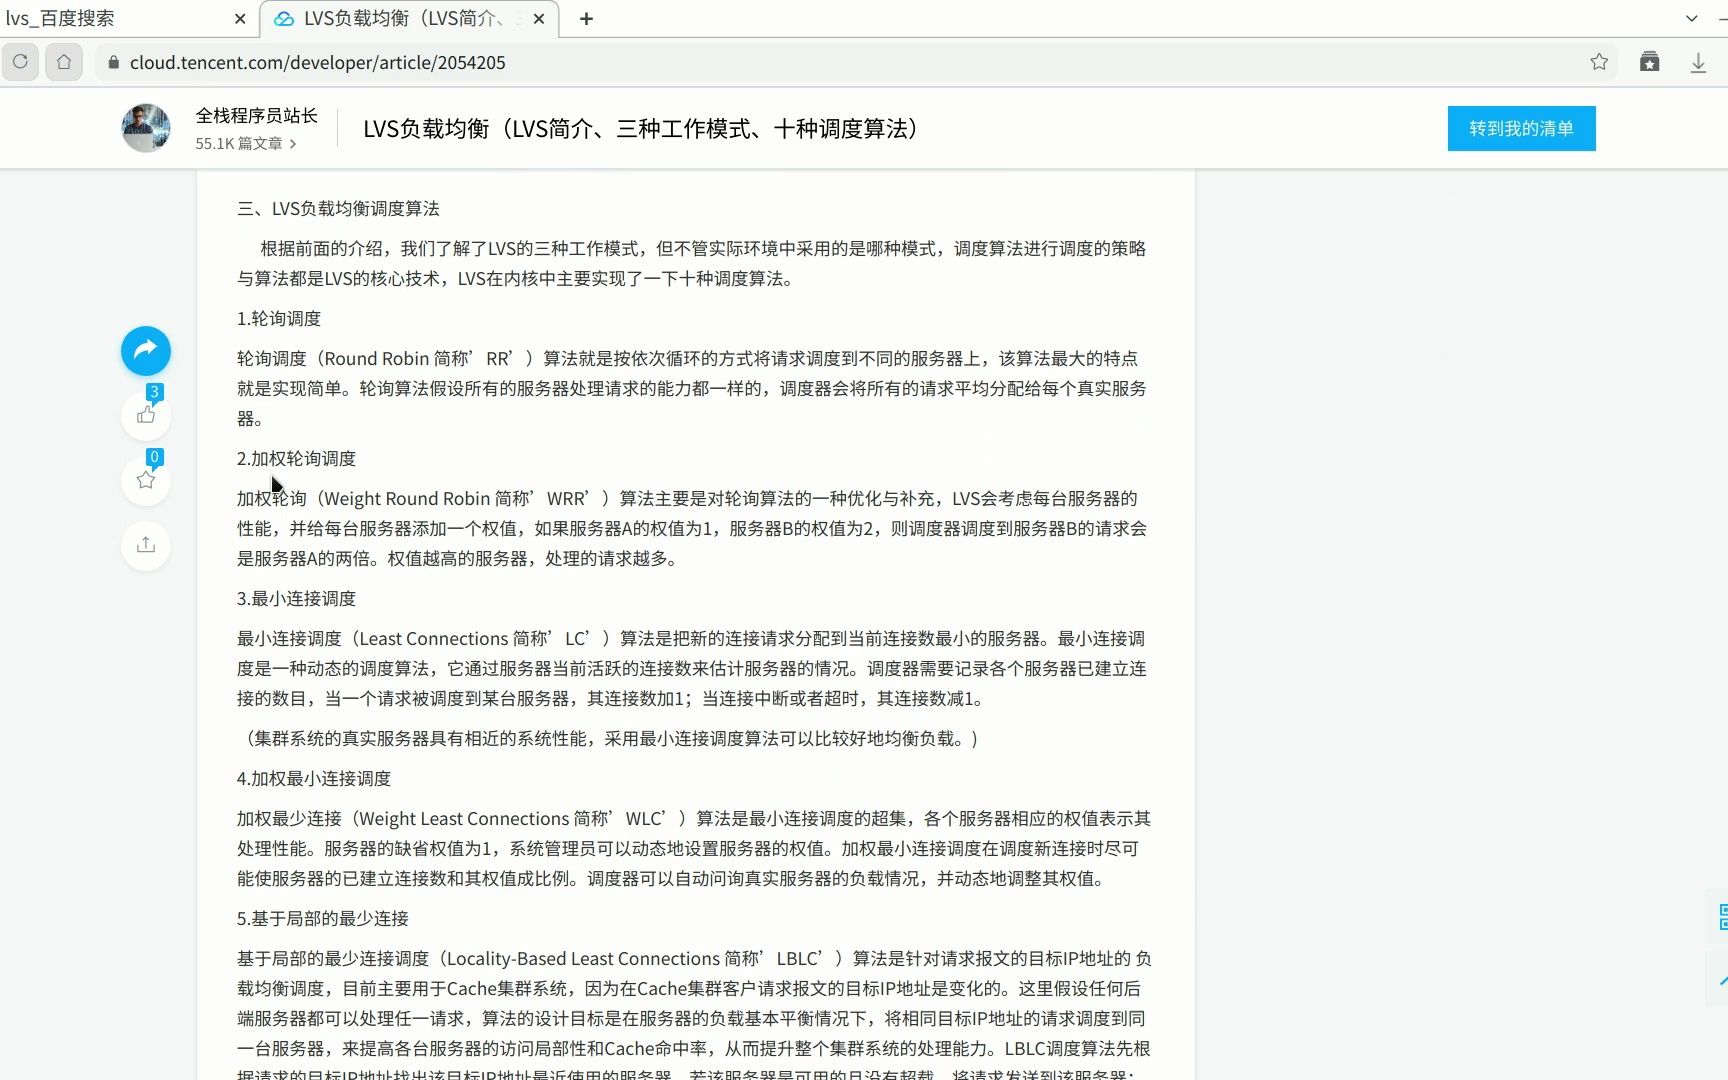
Task: Open author name 全栈程序员站长 link
Action: [x=256, y=115]
